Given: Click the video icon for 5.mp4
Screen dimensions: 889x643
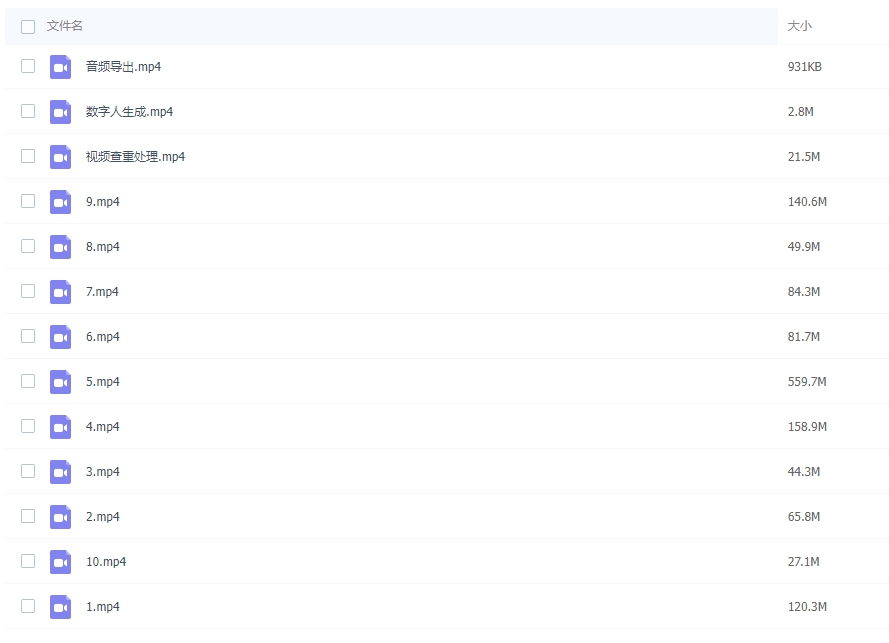Looking at the screenshot, I should 60,382.
